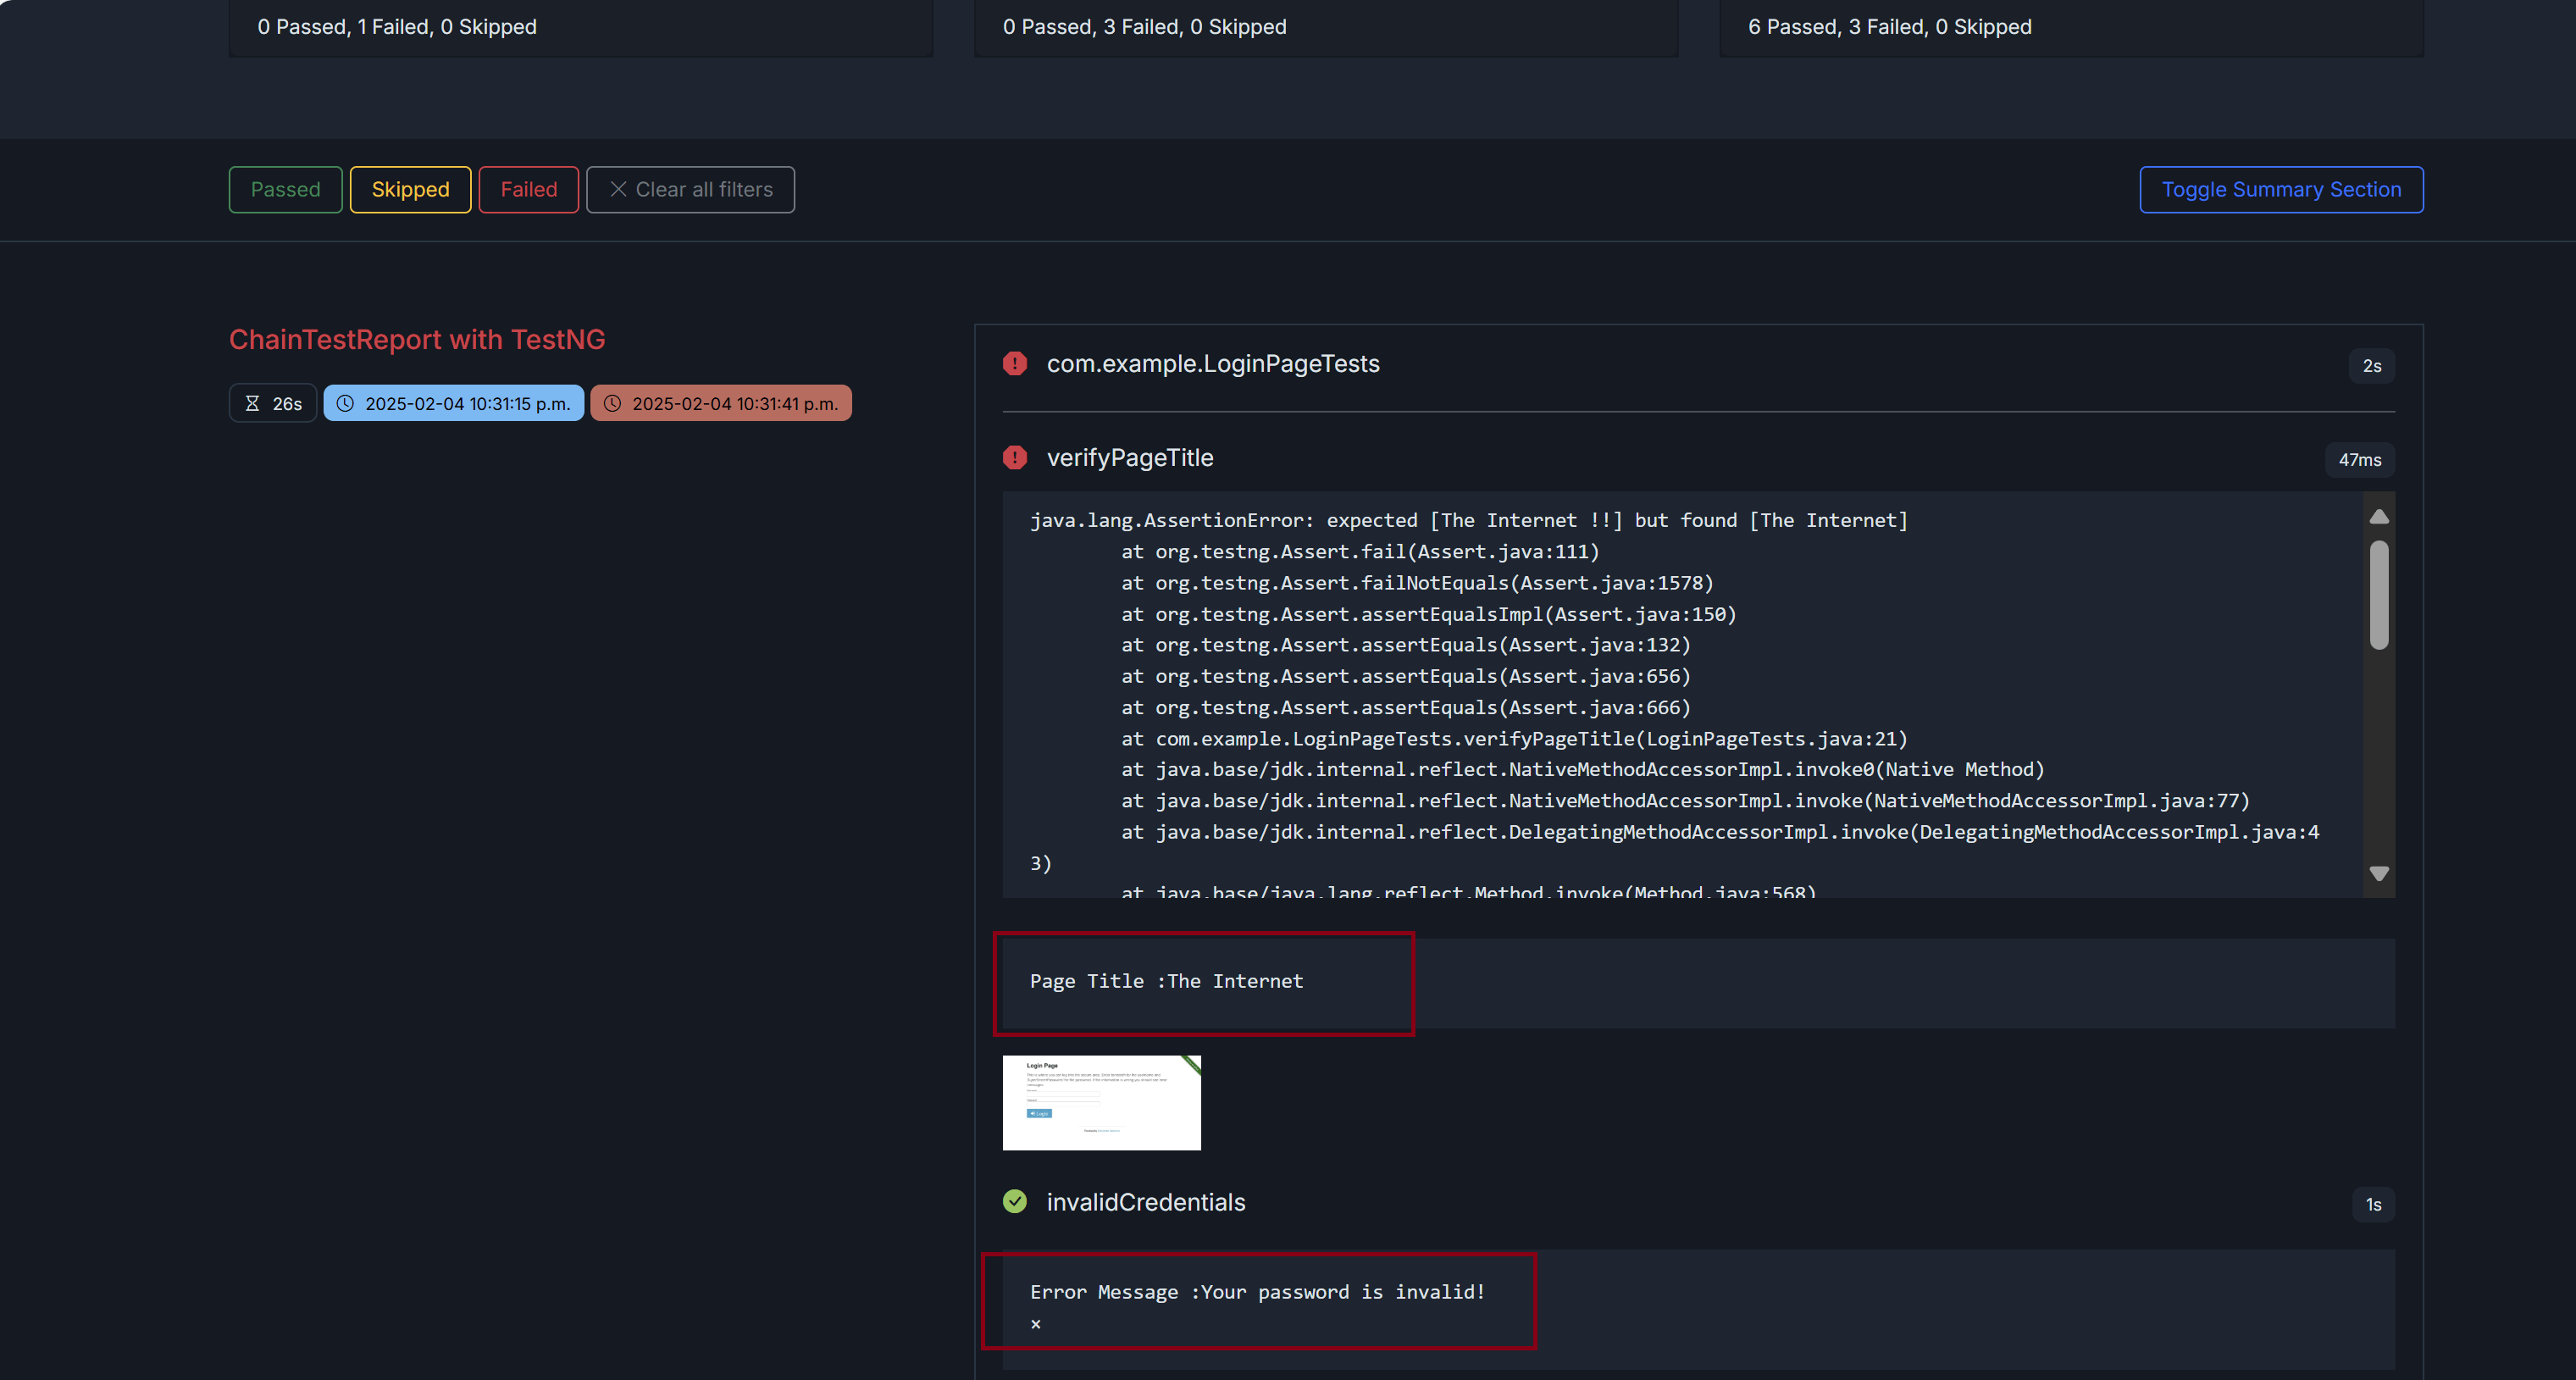Click the red failed icon beside com.example.LoginPageTests
The width and height of the screenshot is (2576, 1380).
(1014, 364)
